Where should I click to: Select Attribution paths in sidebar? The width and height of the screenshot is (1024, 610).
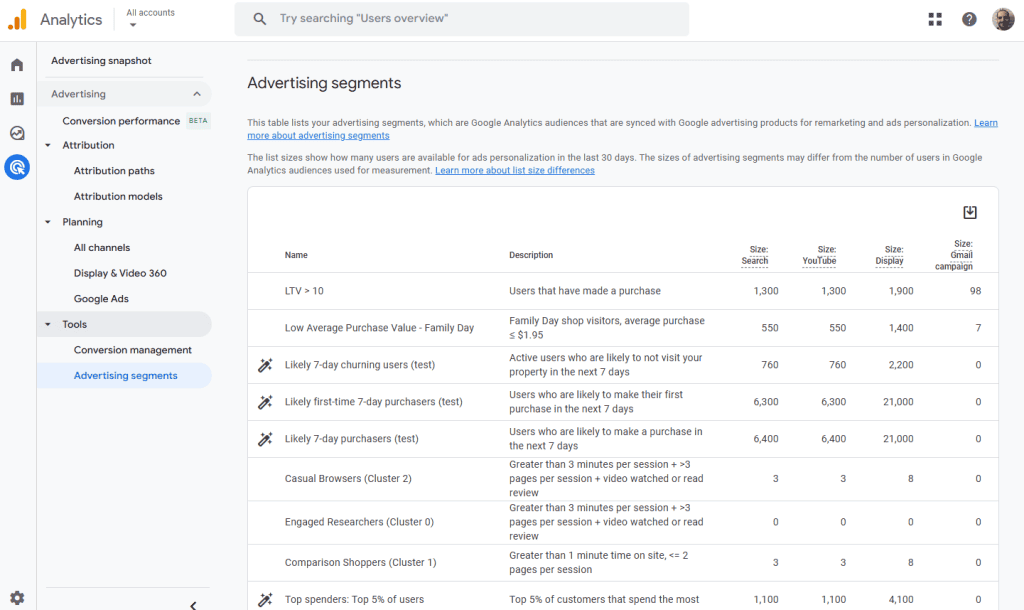[x=114, y=171]
